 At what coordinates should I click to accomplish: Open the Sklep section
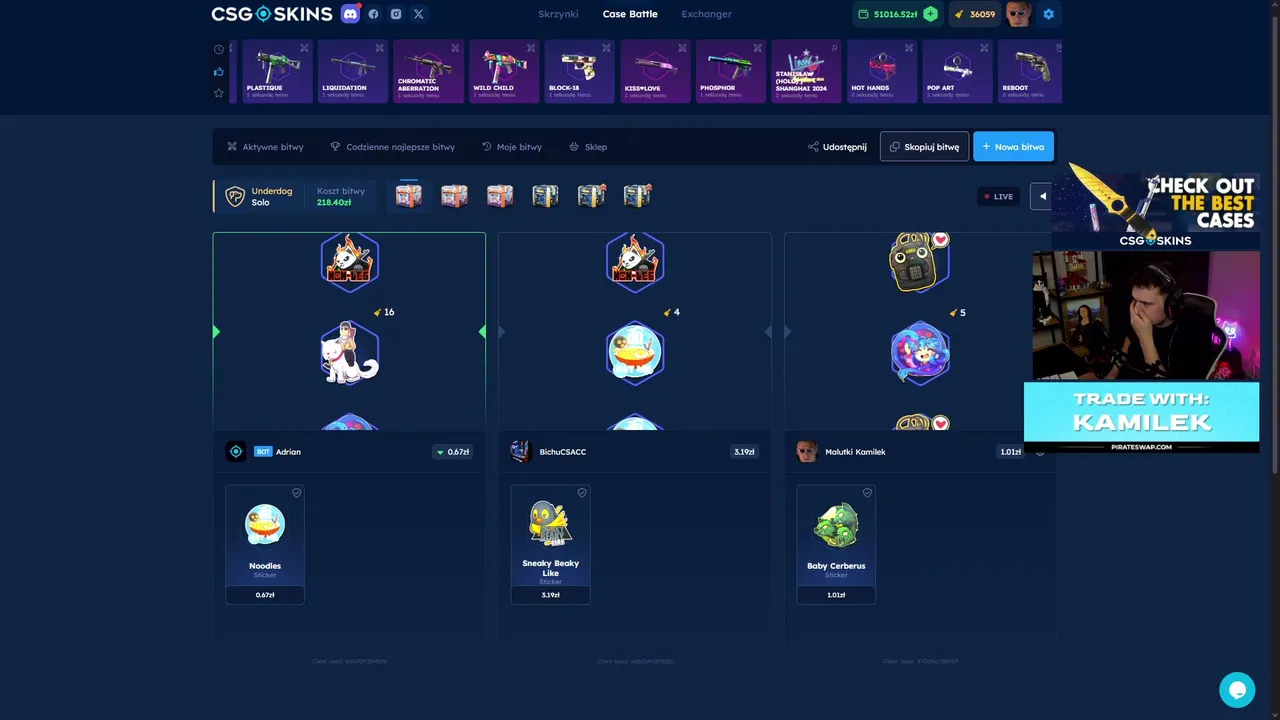point(588,147)
